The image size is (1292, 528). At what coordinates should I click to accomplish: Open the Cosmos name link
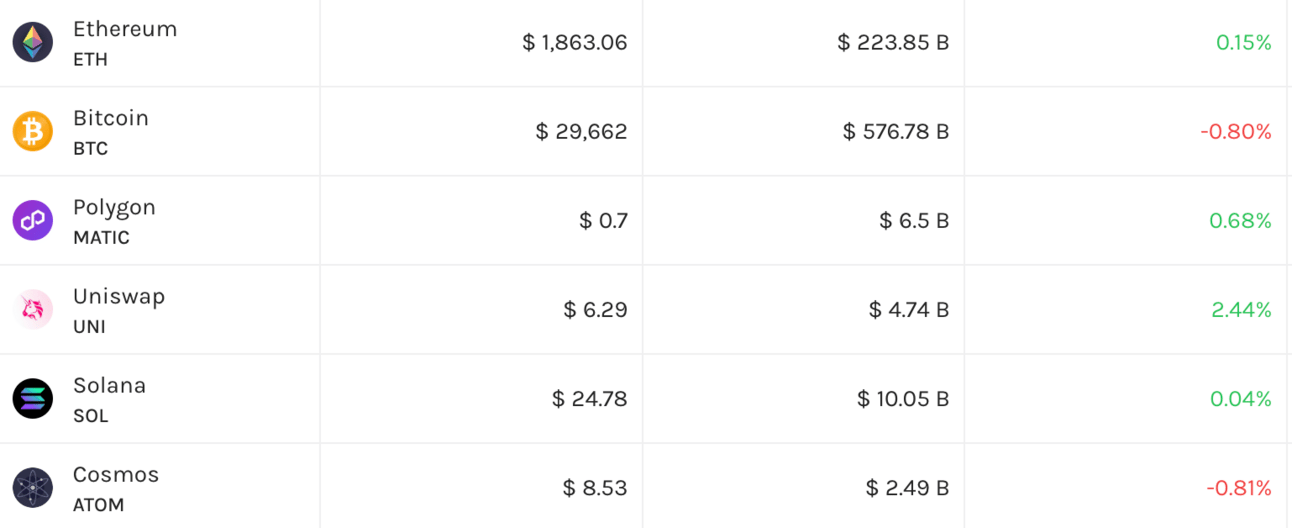pyautogui.click(x=116, y=474)
